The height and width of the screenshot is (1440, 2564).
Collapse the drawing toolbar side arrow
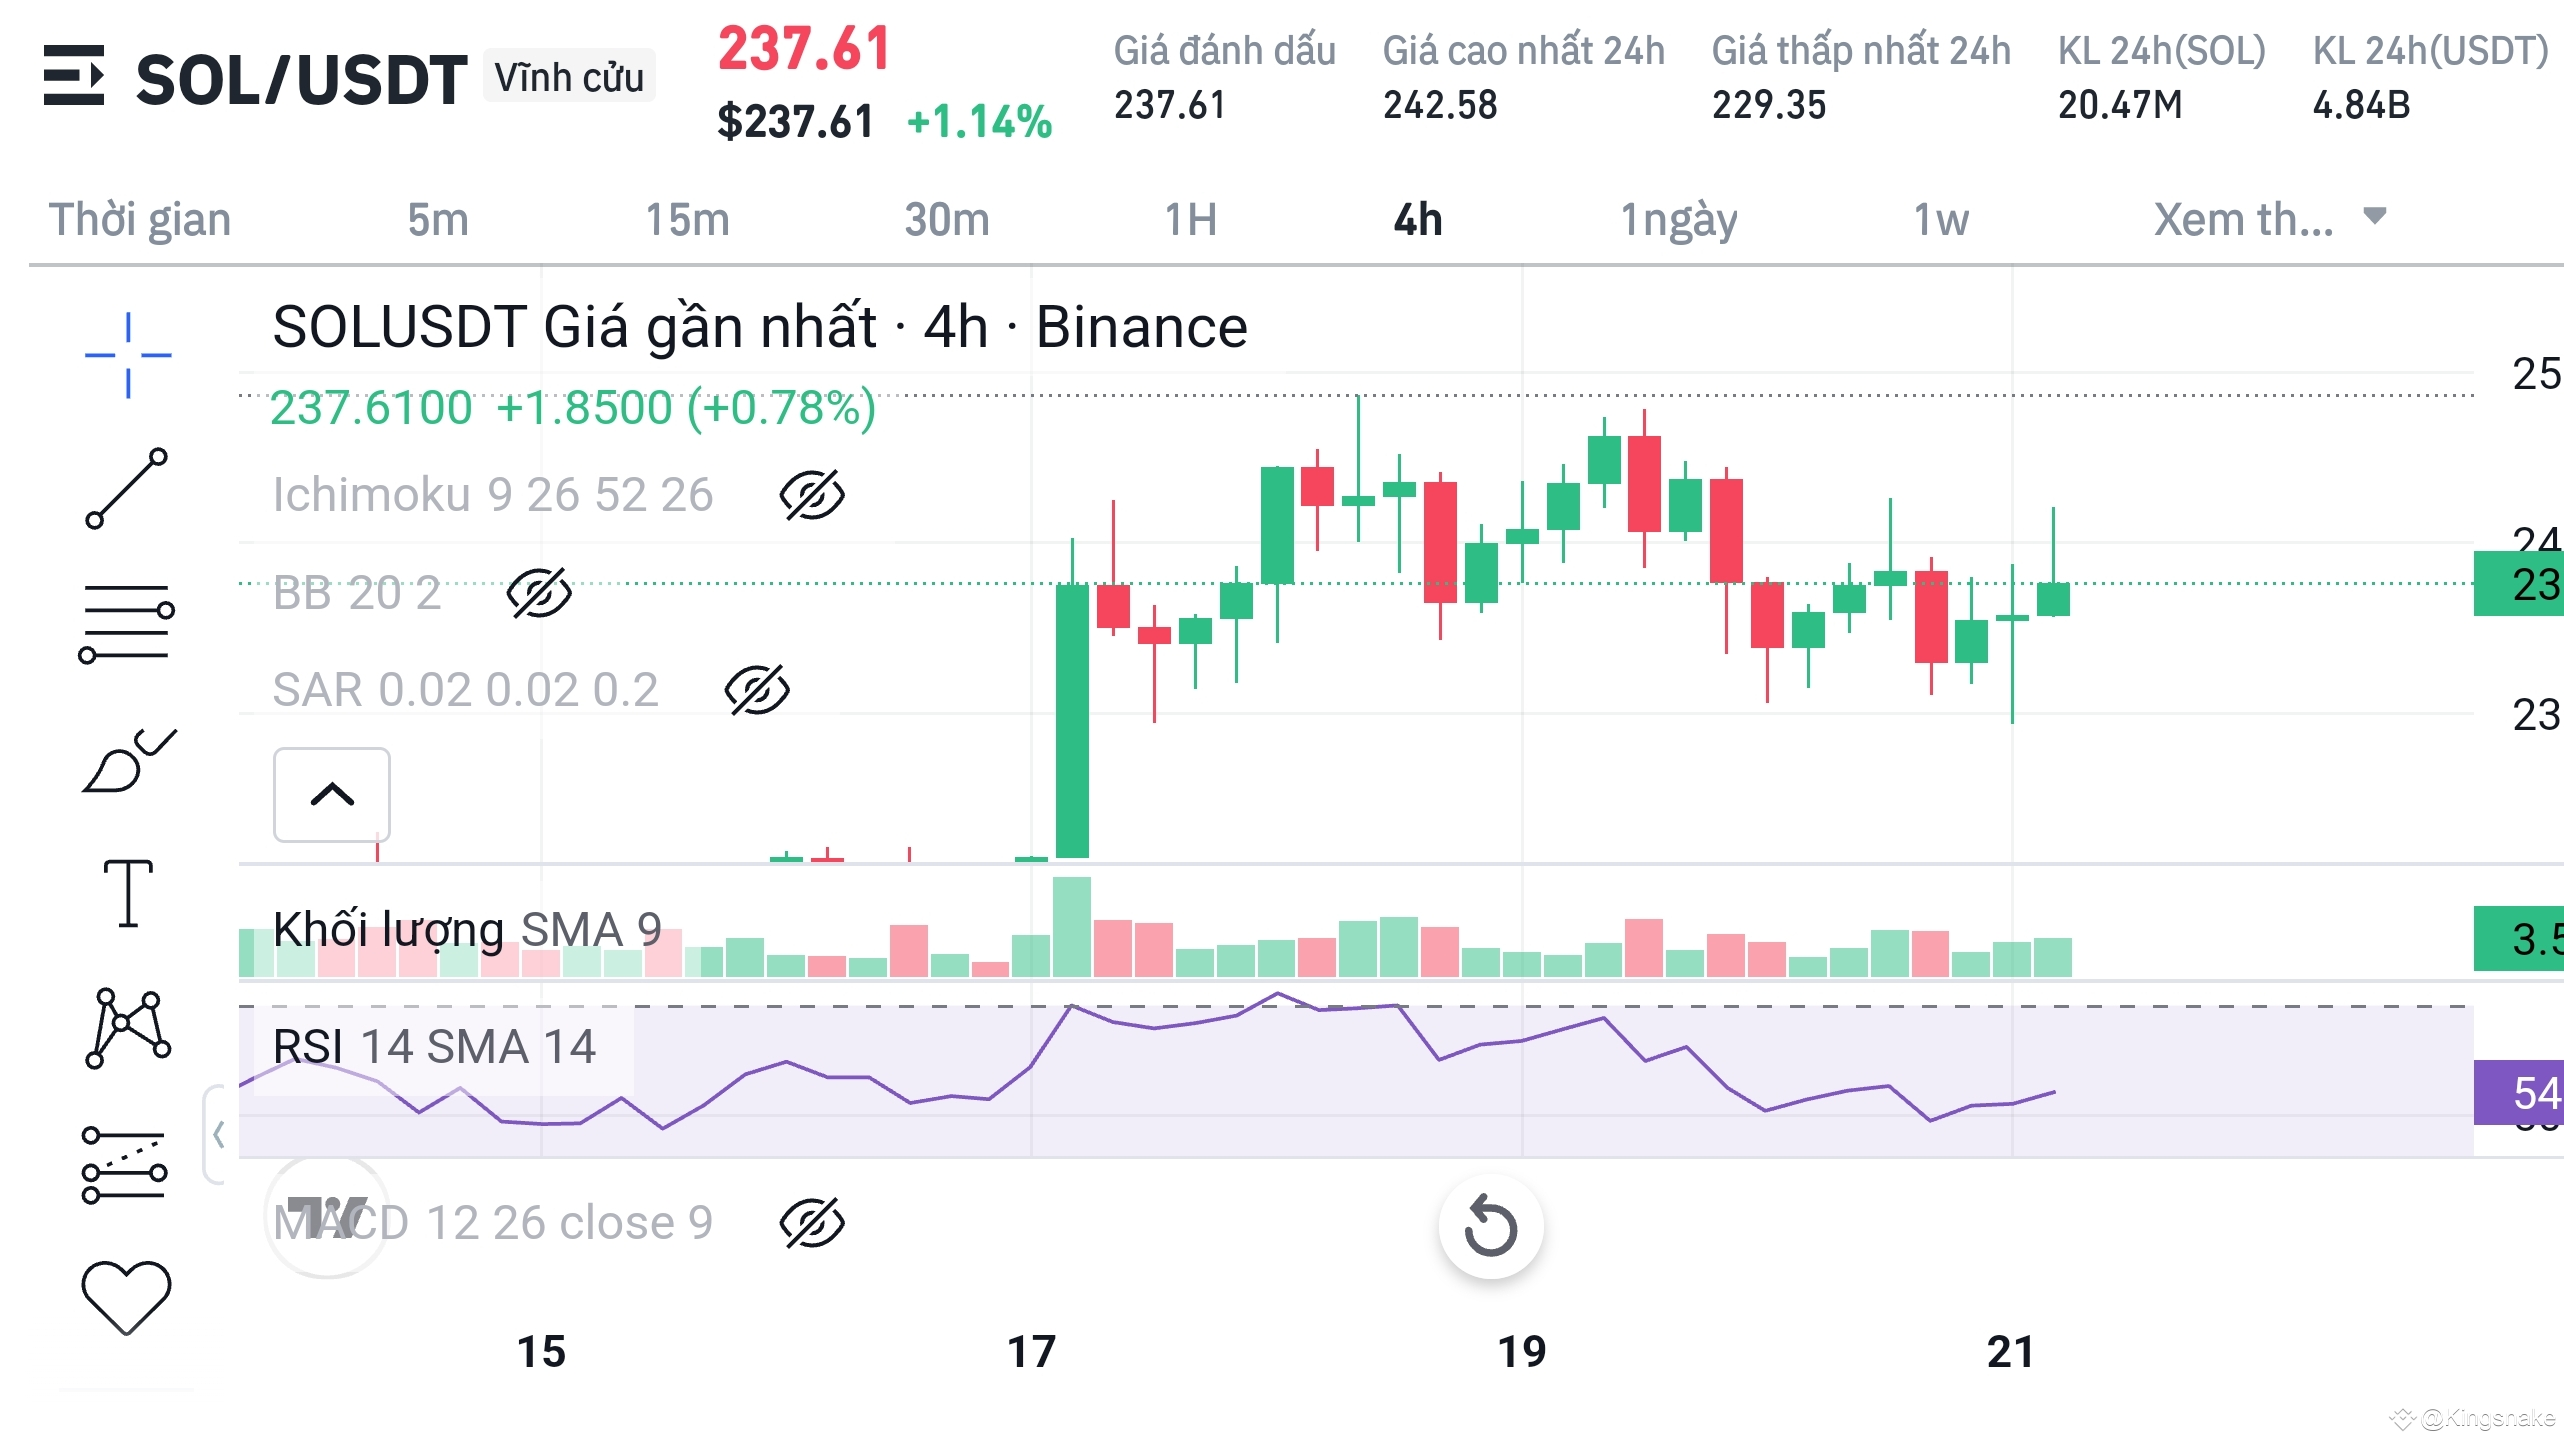(x=217, y=1135)
